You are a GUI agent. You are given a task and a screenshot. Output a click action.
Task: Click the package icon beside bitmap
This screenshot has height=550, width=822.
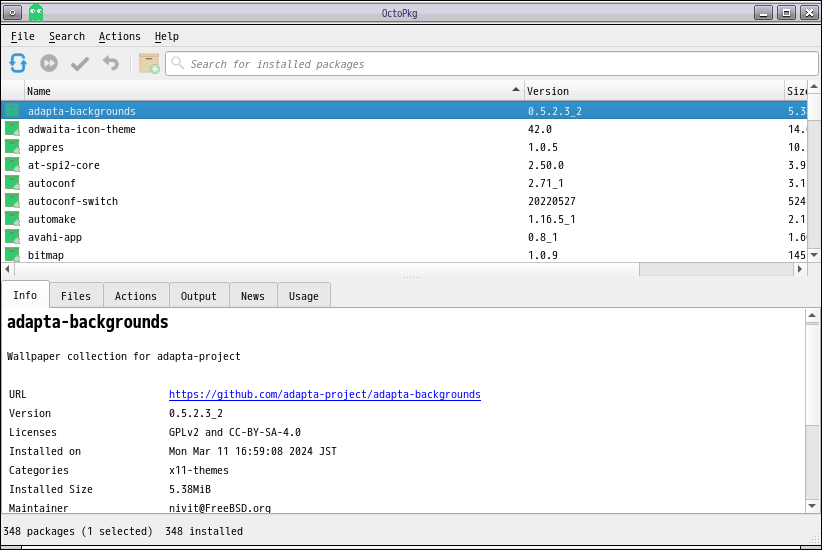coord(13,254)
